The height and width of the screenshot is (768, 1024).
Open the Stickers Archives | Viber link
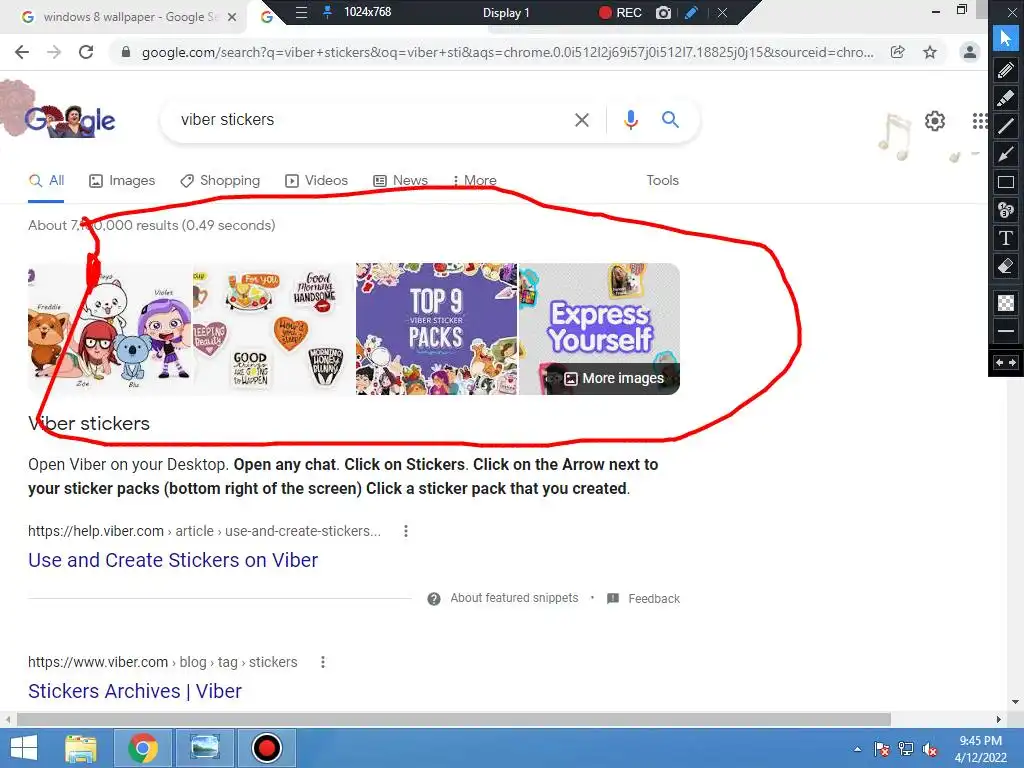(135, 691)
